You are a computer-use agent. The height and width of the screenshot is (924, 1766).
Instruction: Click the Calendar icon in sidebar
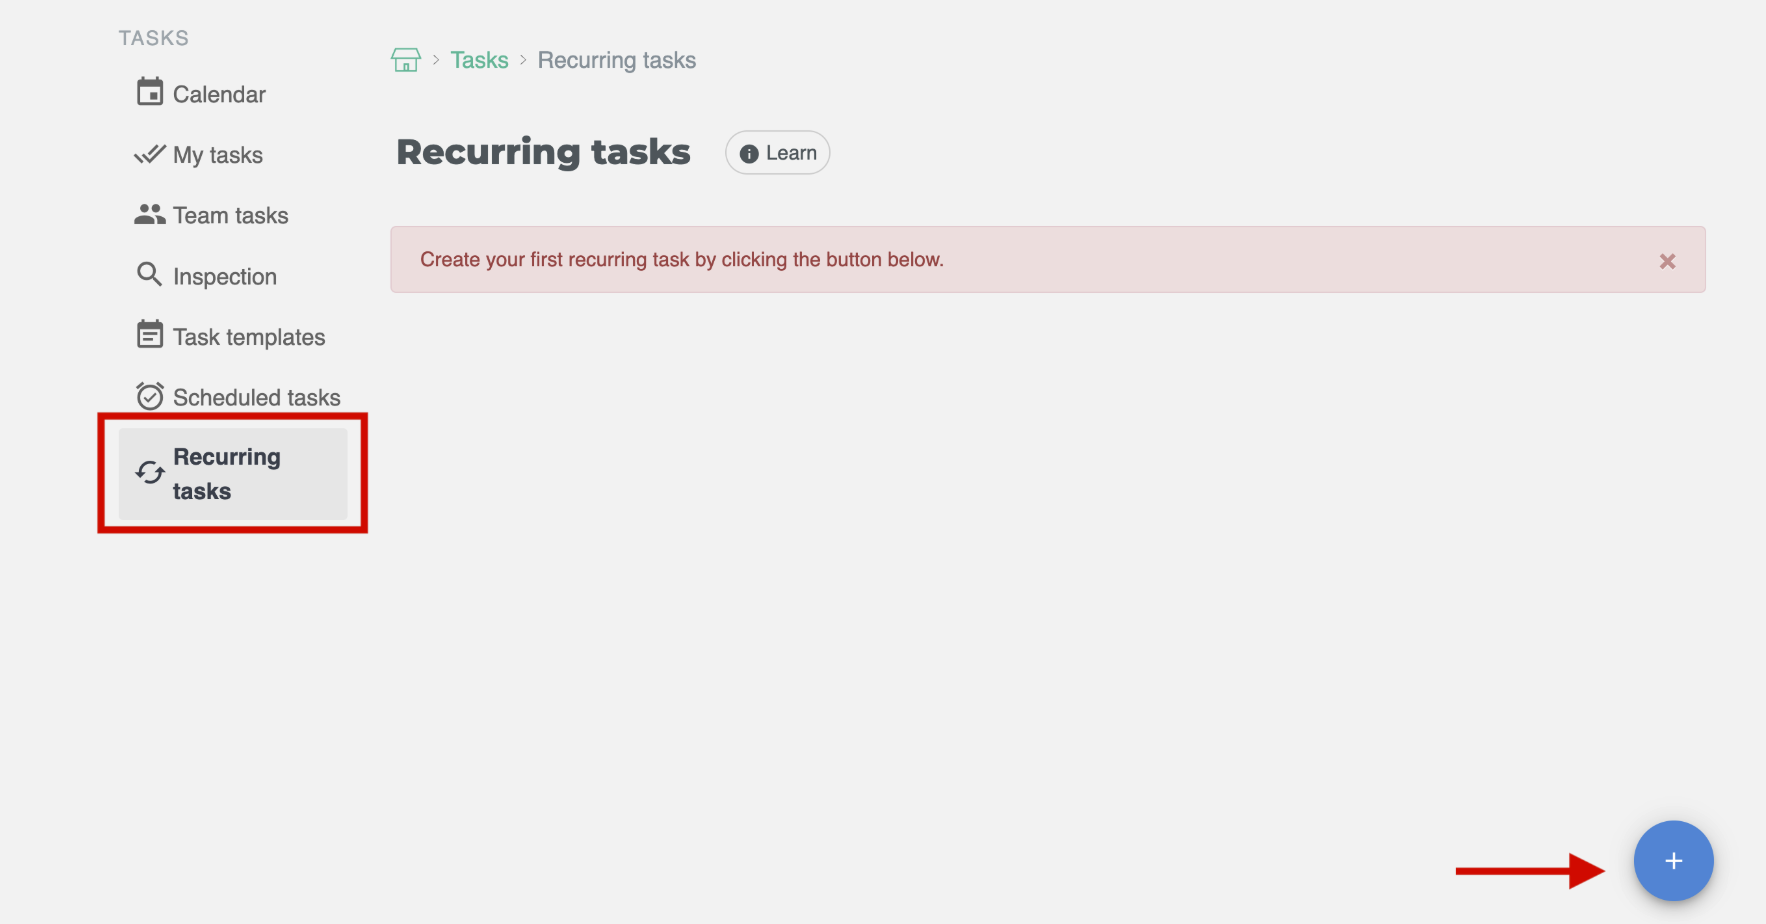click(x=150, y=92)
